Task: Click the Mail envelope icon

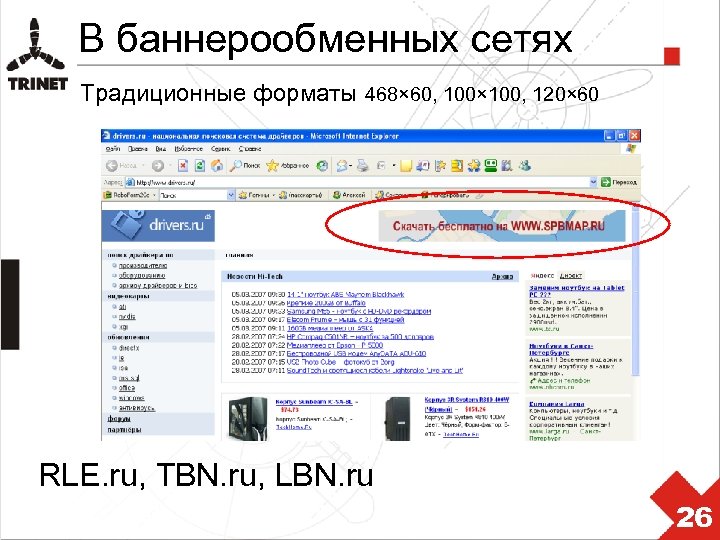Action: pyautogui.click(x=342, y=165)
